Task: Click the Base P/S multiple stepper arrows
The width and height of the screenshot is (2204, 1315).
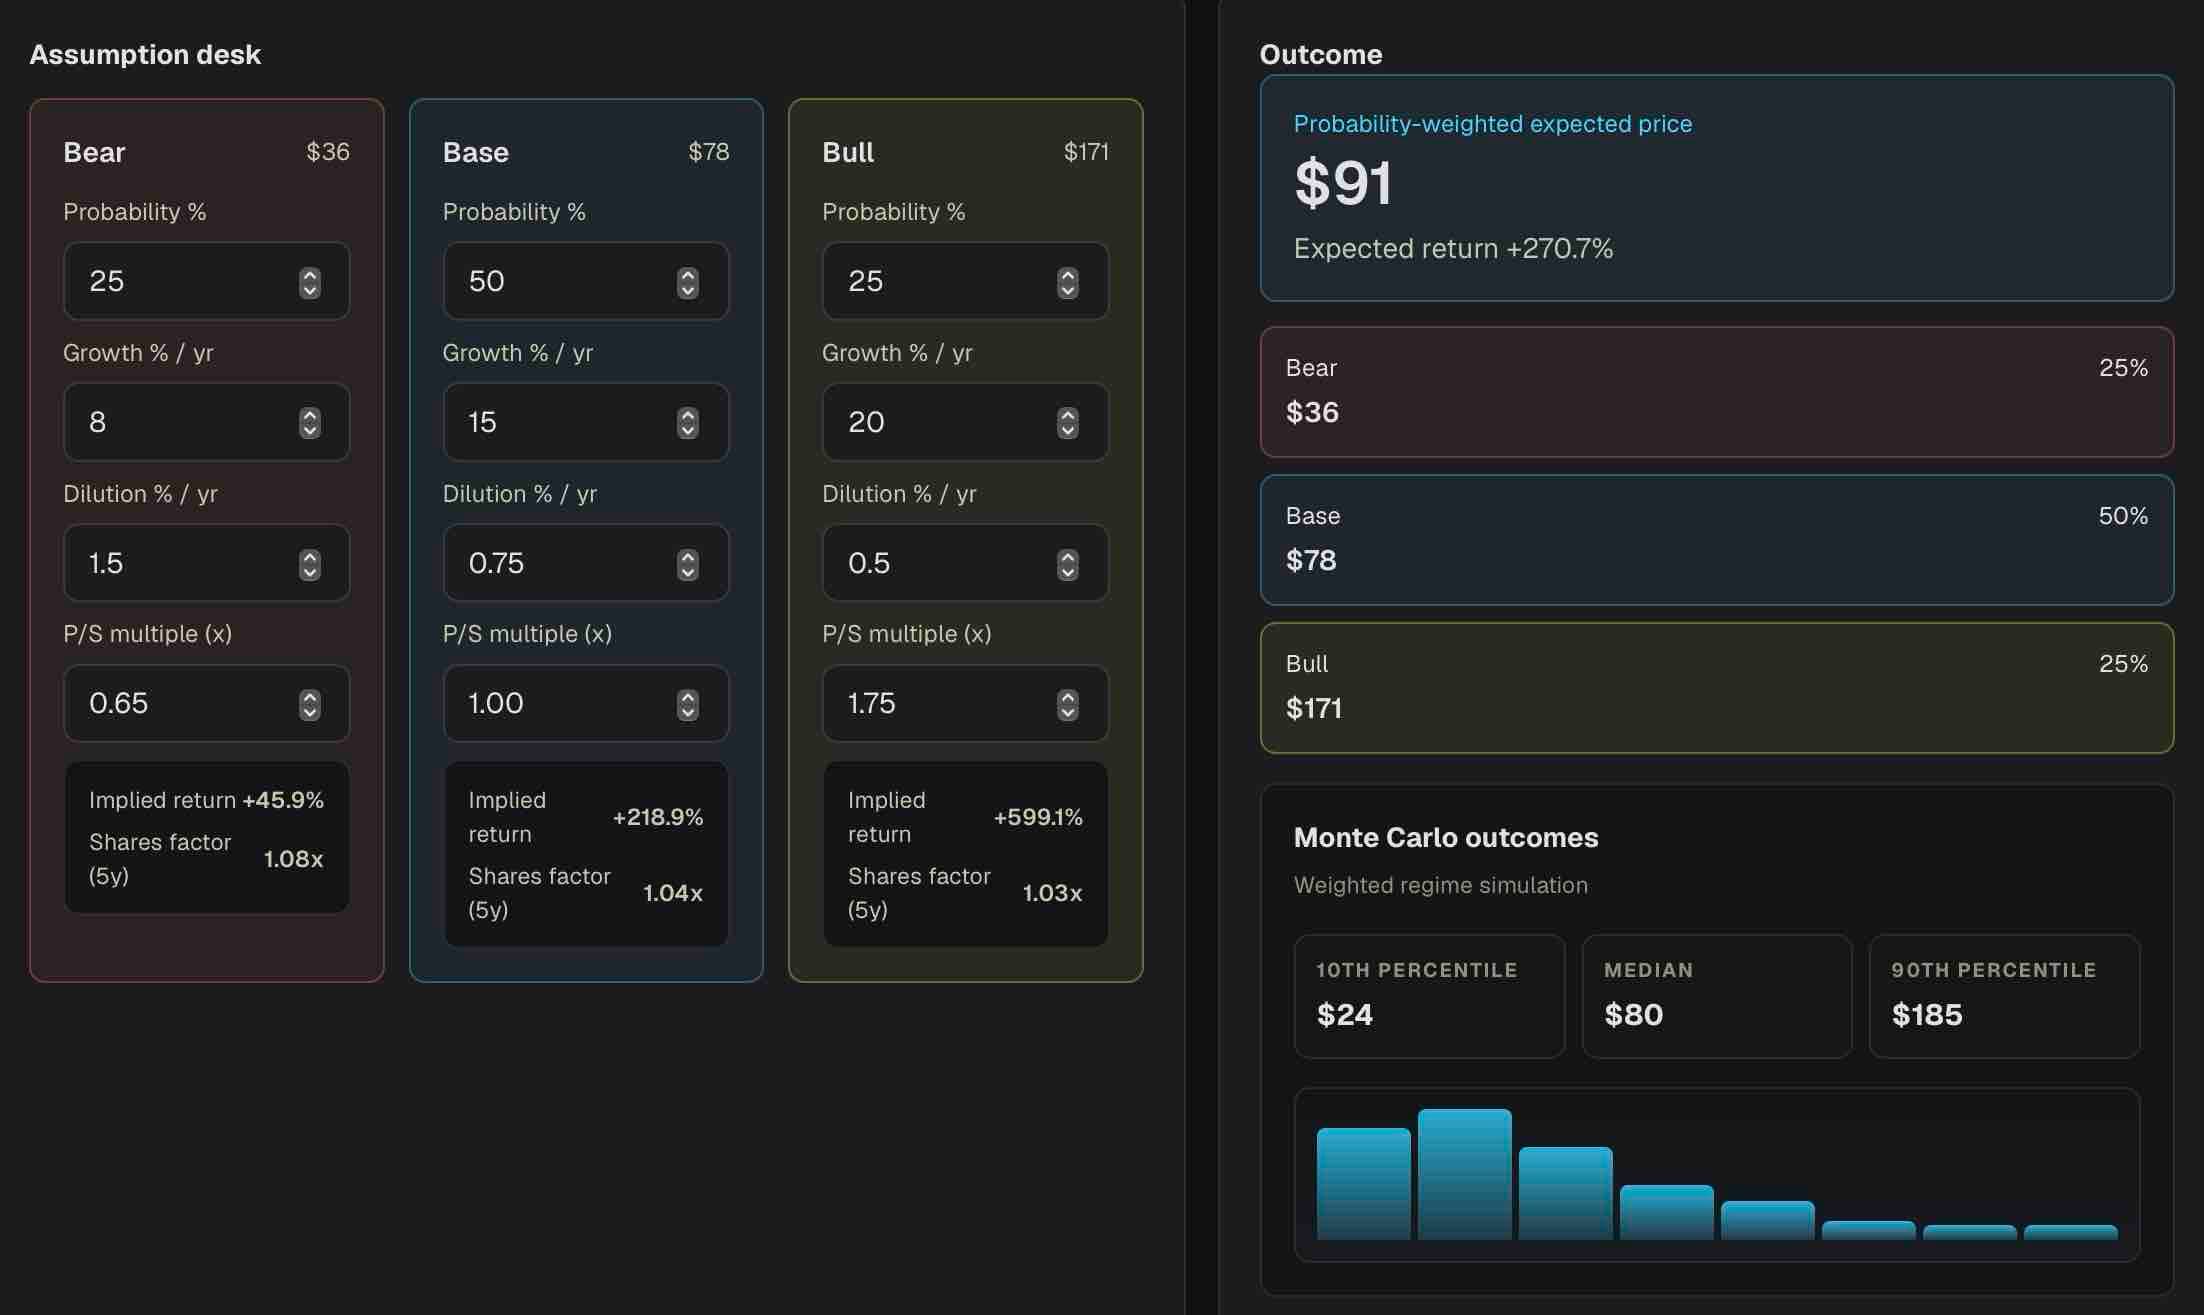Action: pos(688,705)
